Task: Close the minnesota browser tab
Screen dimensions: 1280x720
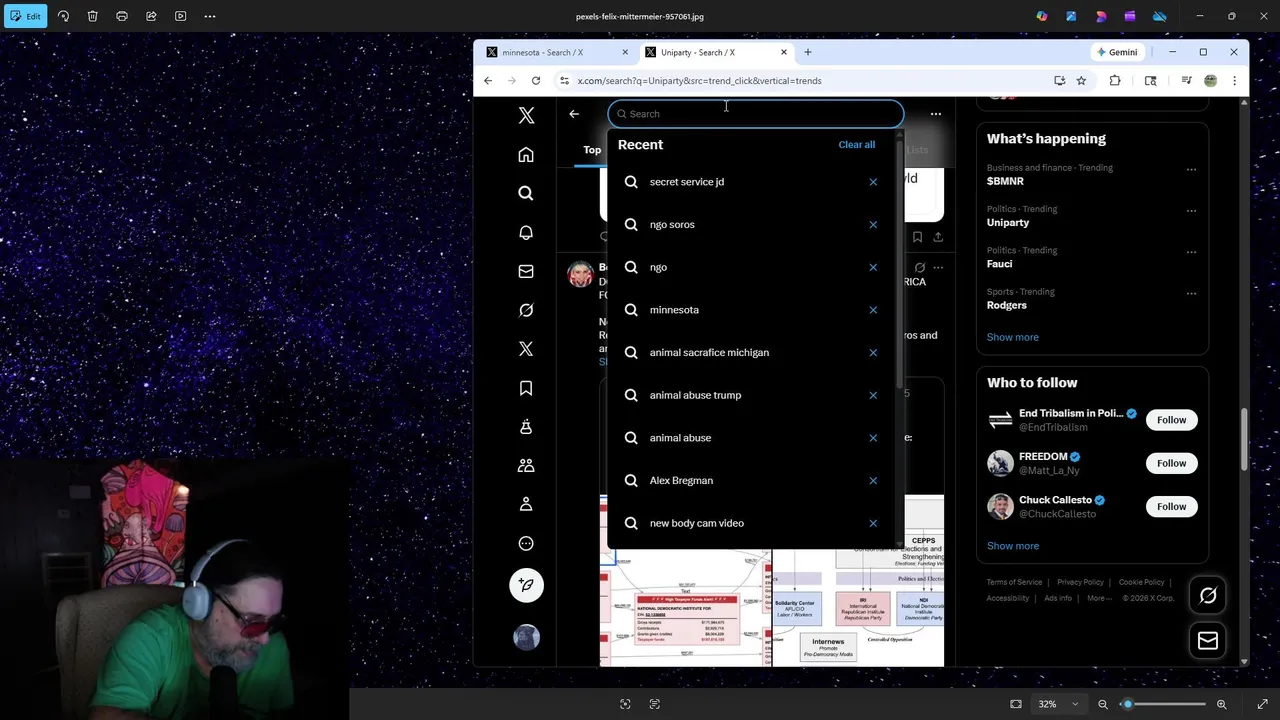Action: [625, 52]
